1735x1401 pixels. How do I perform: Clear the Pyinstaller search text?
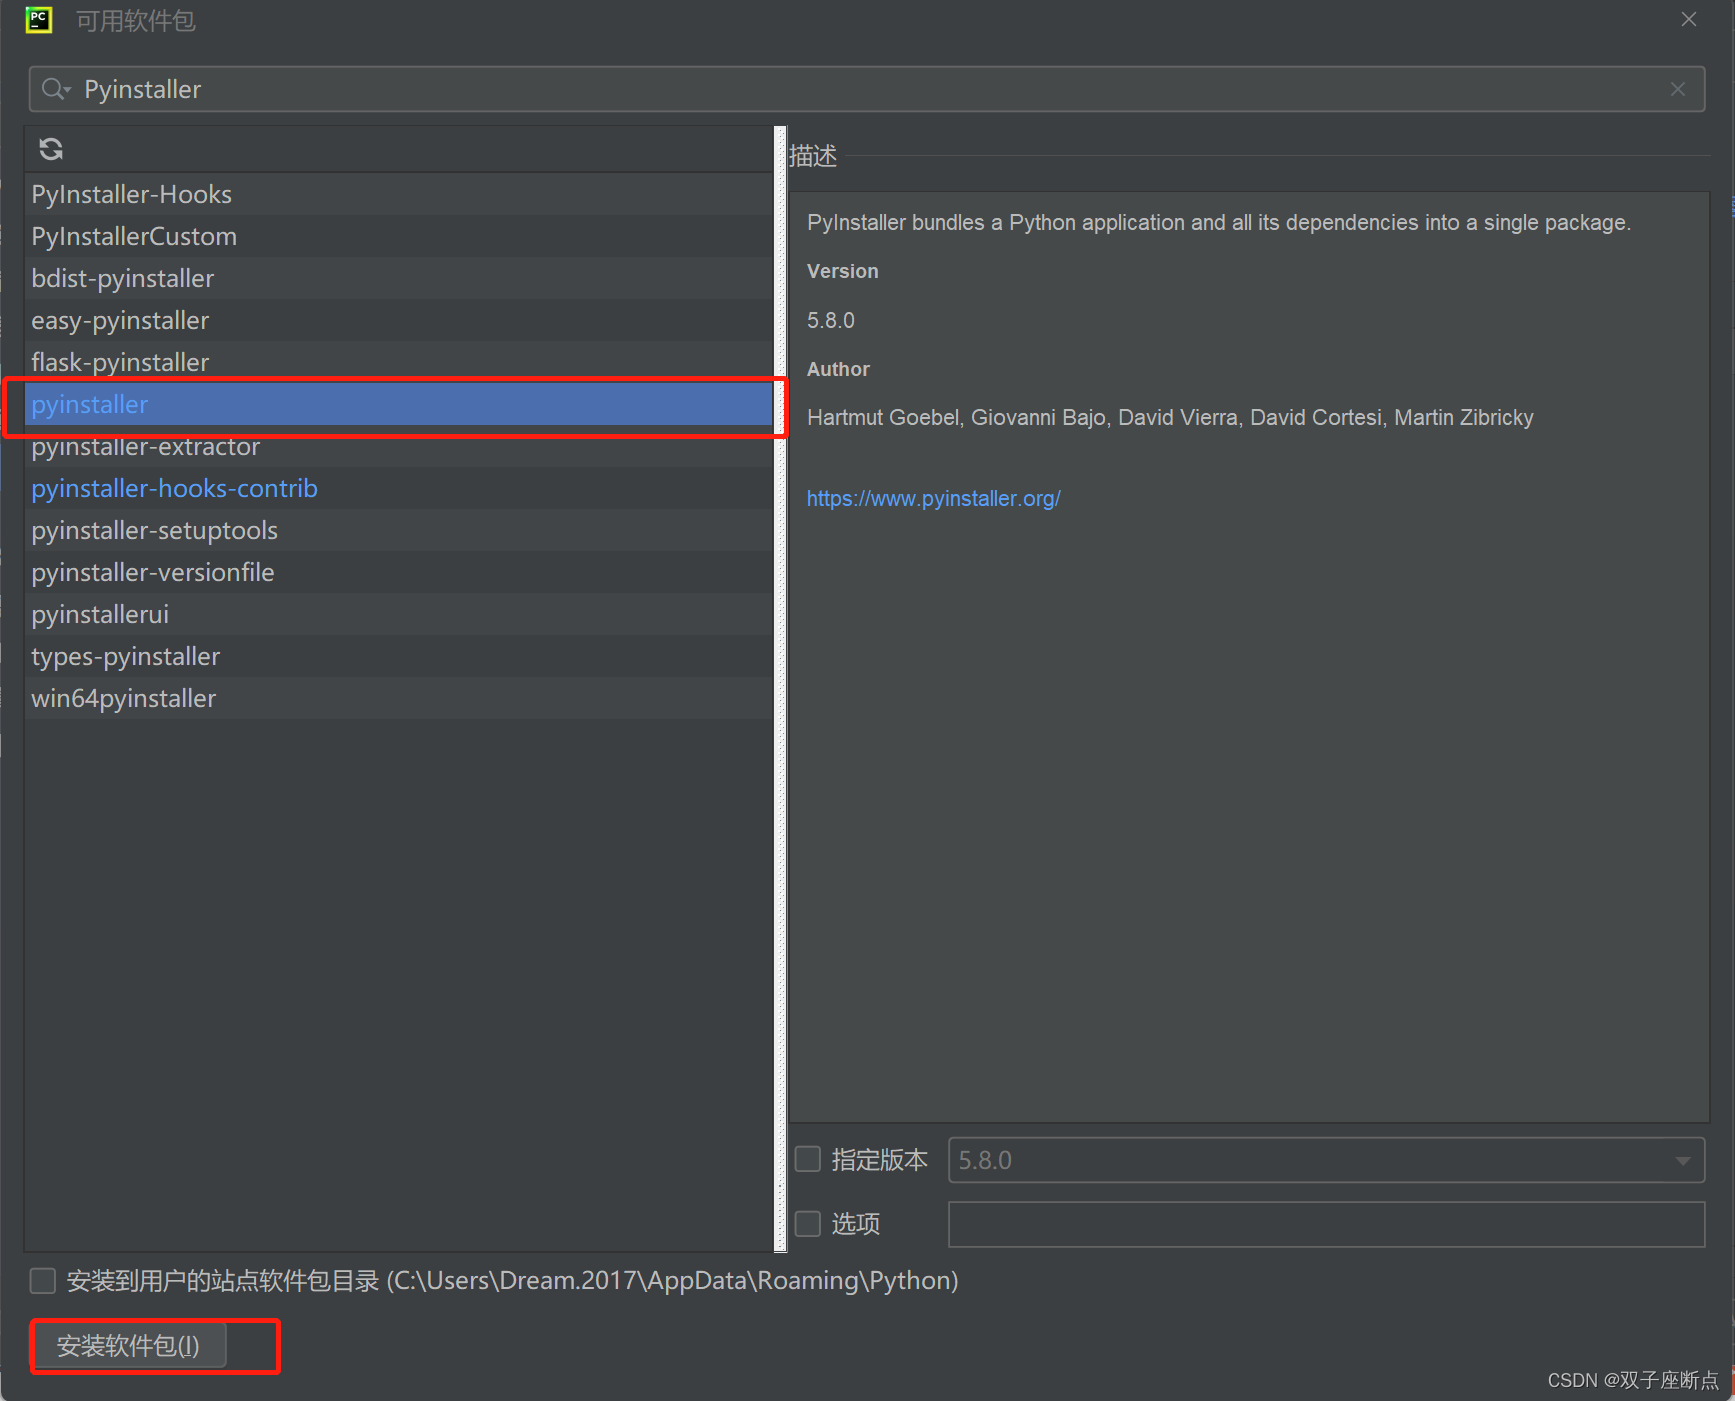pyautogui.click(x=1678, y=89)
